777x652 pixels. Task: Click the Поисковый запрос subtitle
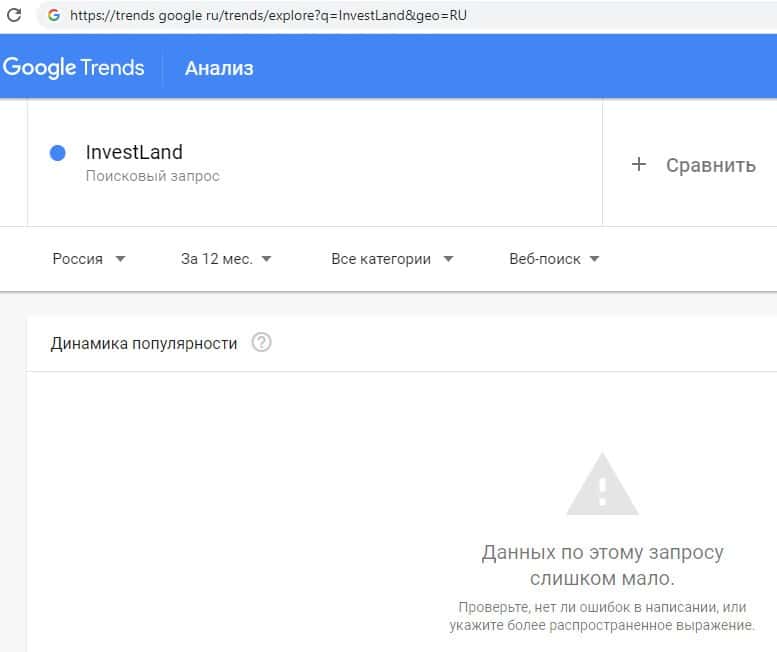(x=152, y=176)
